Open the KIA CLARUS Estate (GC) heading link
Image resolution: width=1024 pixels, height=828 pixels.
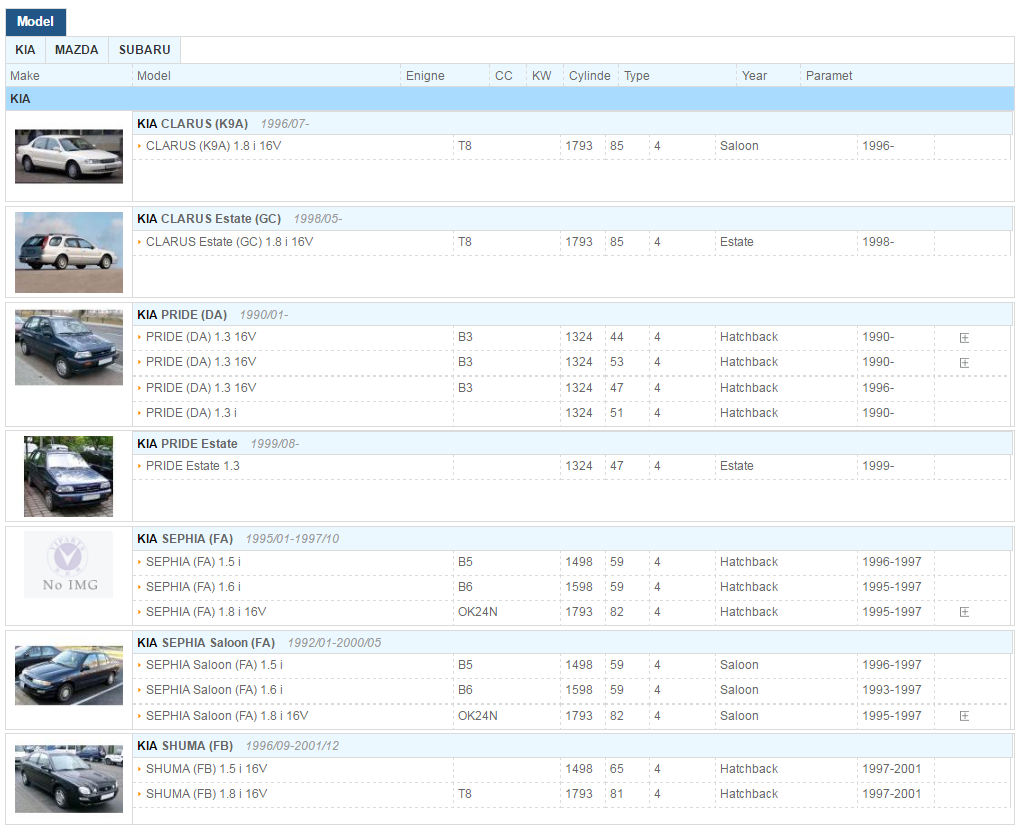209,219
